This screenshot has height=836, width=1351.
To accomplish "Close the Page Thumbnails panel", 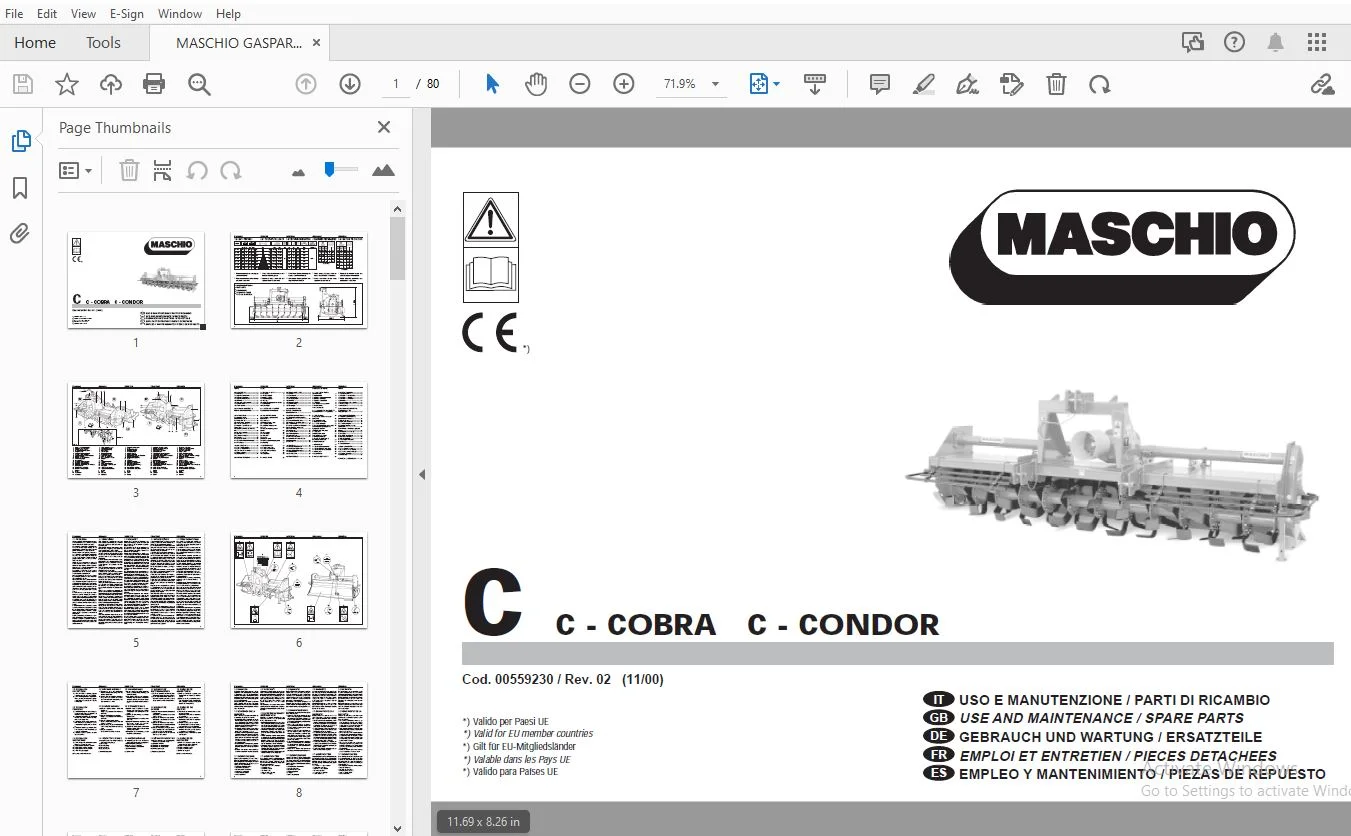I will pos(384,127).
